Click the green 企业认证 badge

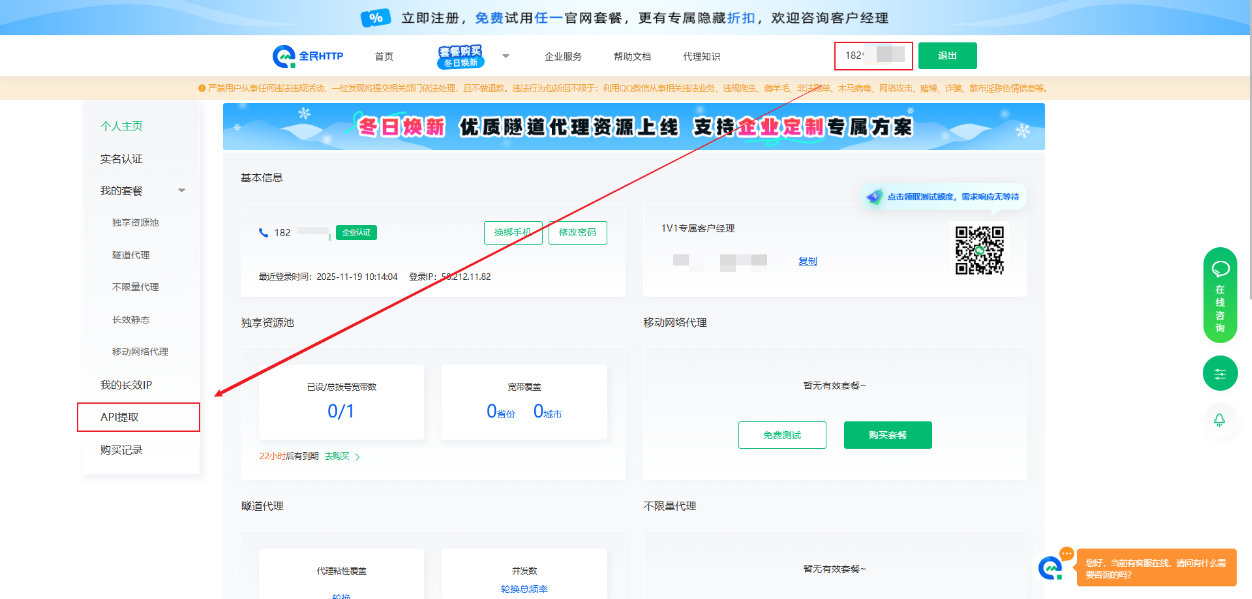point(356,233)
